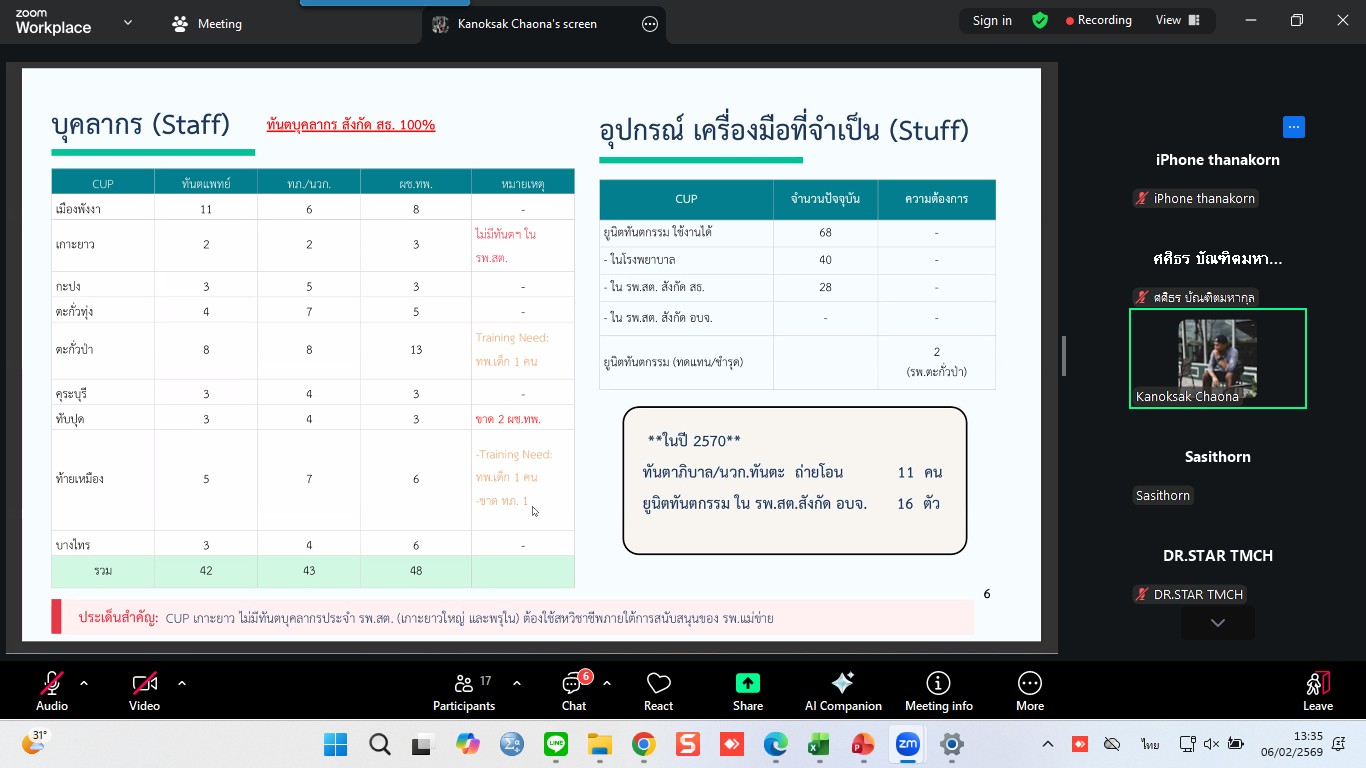This screenshot has height=768, width=1366.
Task: Expand audio options arrow
Action: pyautogui.click(x=84, y=684)
